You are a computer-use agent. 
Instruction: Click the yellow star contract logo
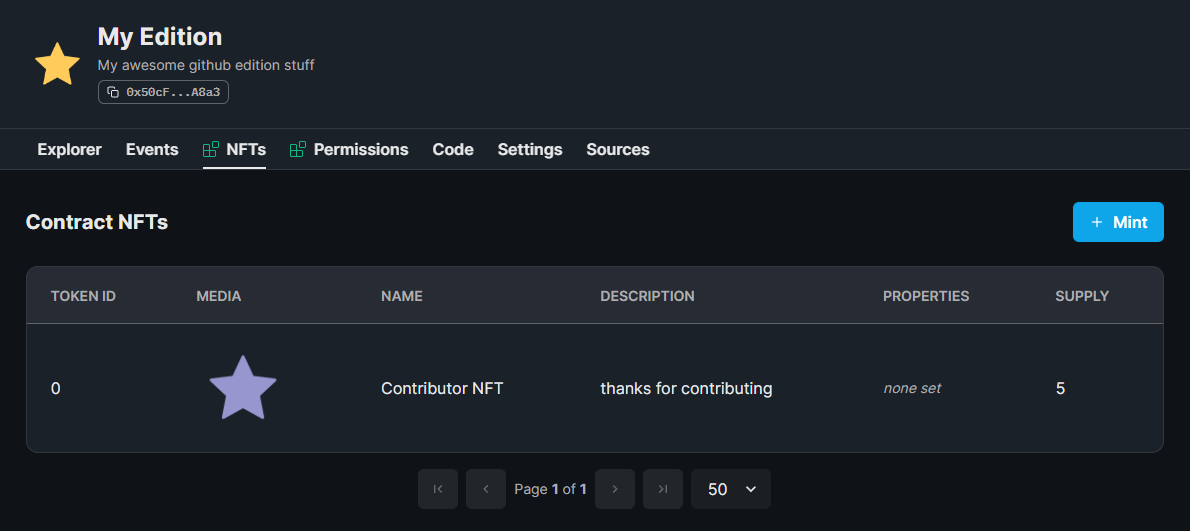(57, 64)
